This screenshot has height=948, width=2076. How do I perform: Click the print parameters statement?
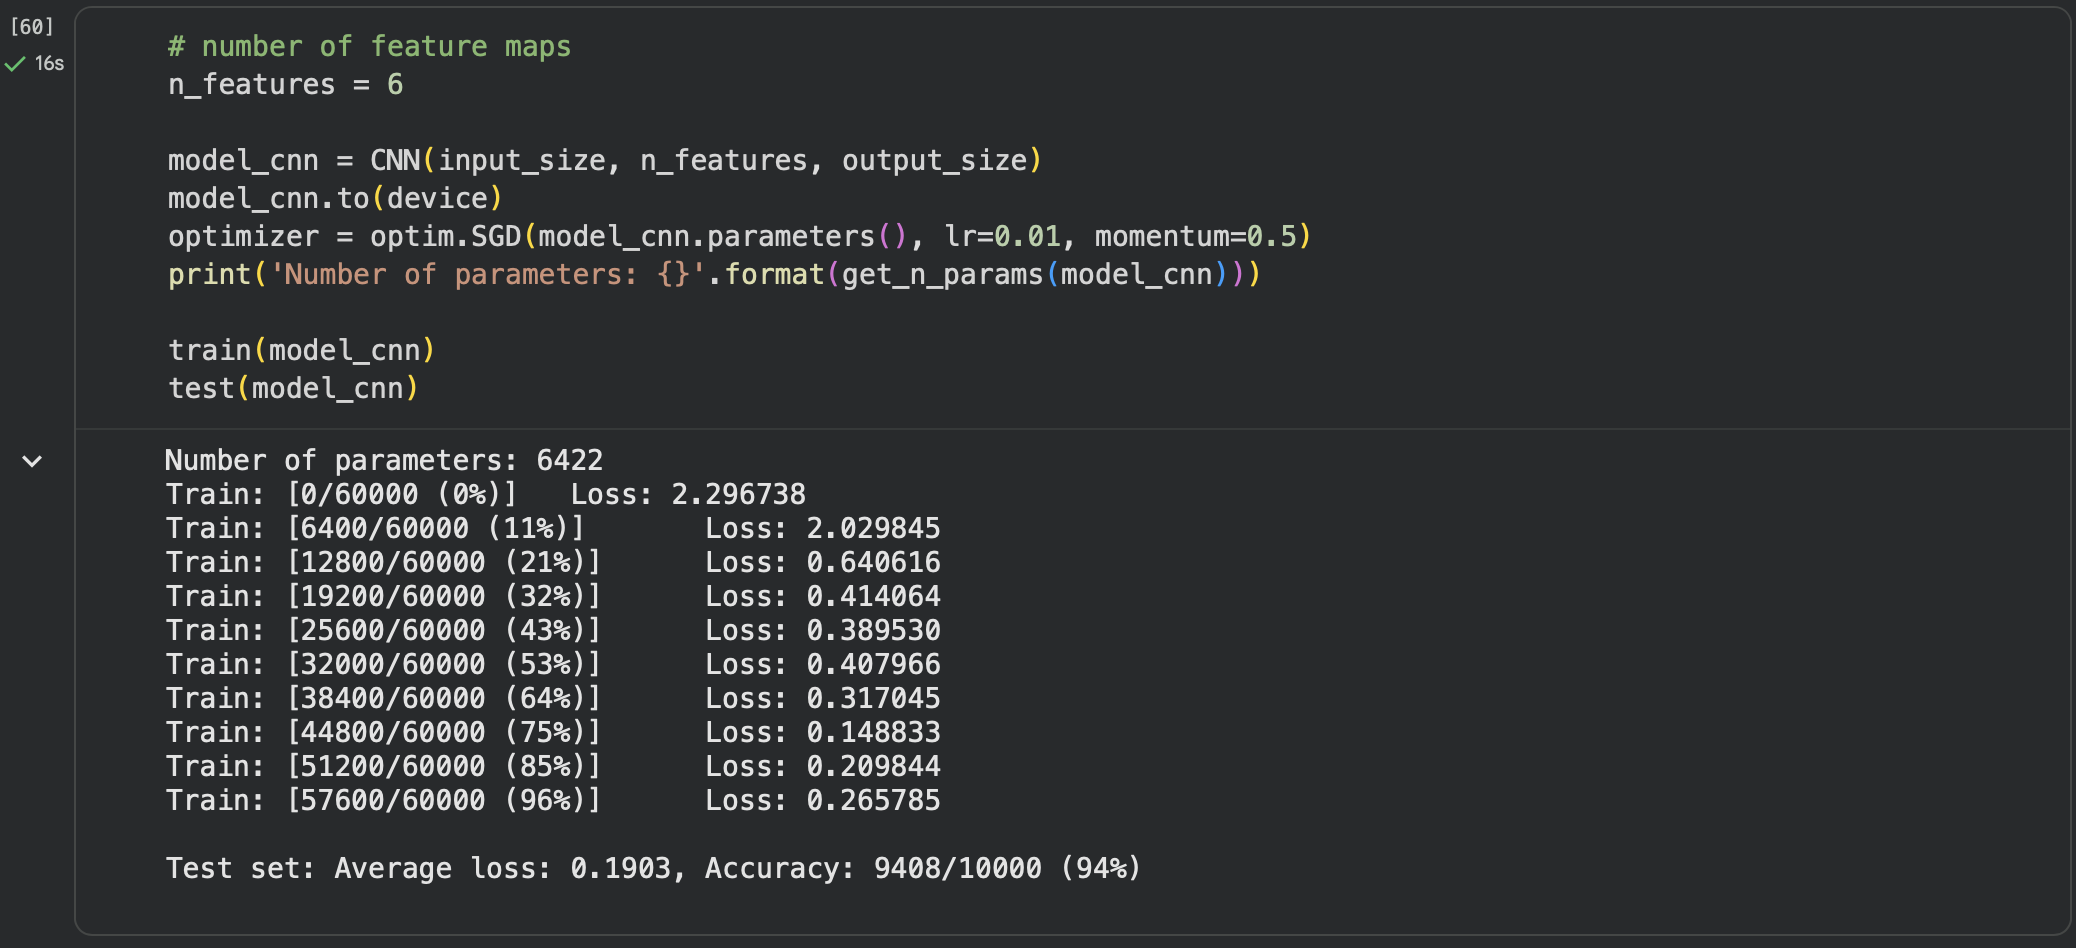pos(712,274)
